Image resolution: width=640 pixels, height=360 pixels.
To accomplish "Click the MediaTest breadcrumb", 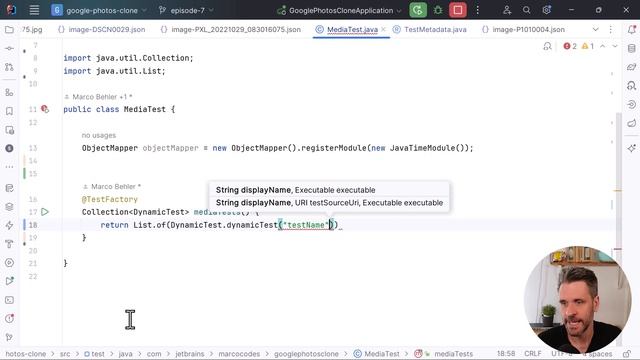I will [377, 354].
